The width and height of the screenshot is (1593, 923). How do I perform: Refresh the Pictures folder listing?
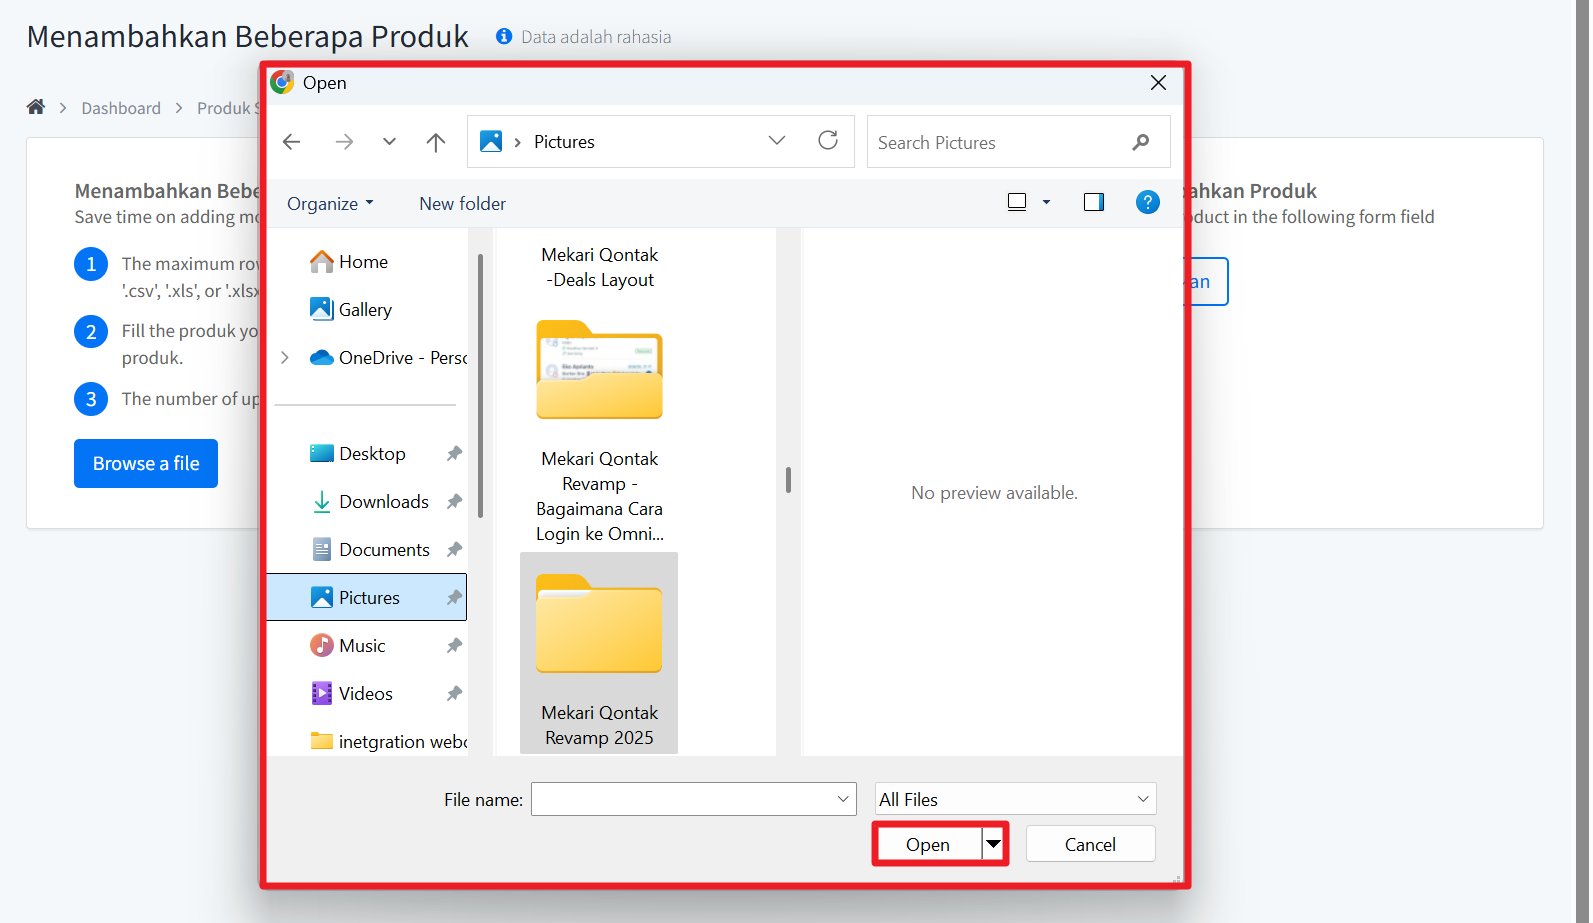(828, 141)
